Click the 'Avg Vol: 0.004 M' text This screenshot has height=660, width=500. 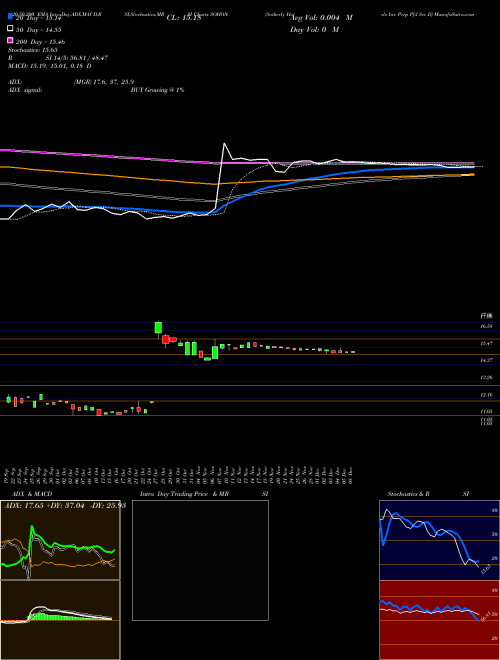(322, 18)
